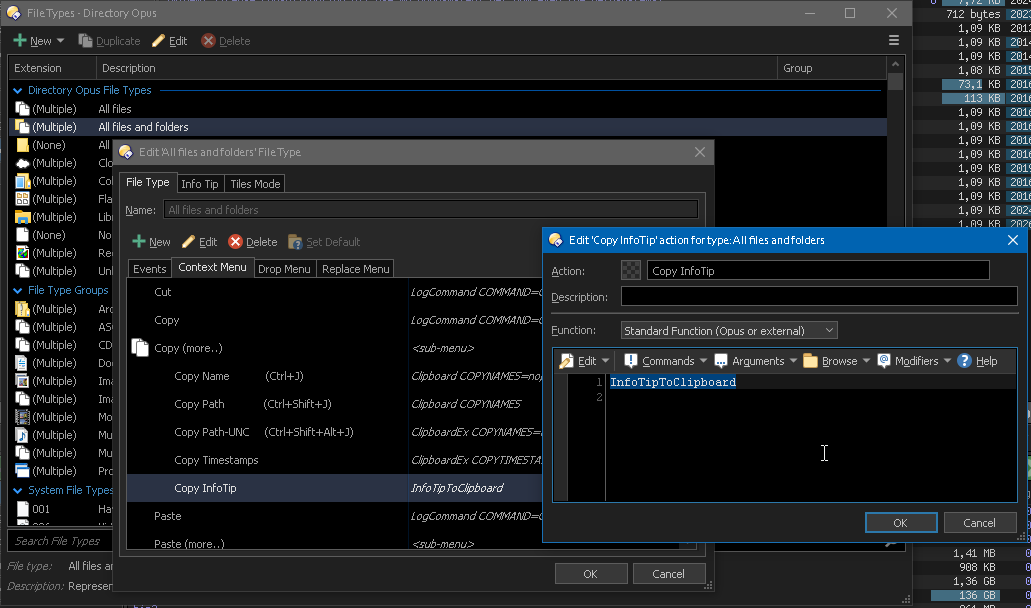Click Cancel in the Copy InfoTip action dialog

979,523
